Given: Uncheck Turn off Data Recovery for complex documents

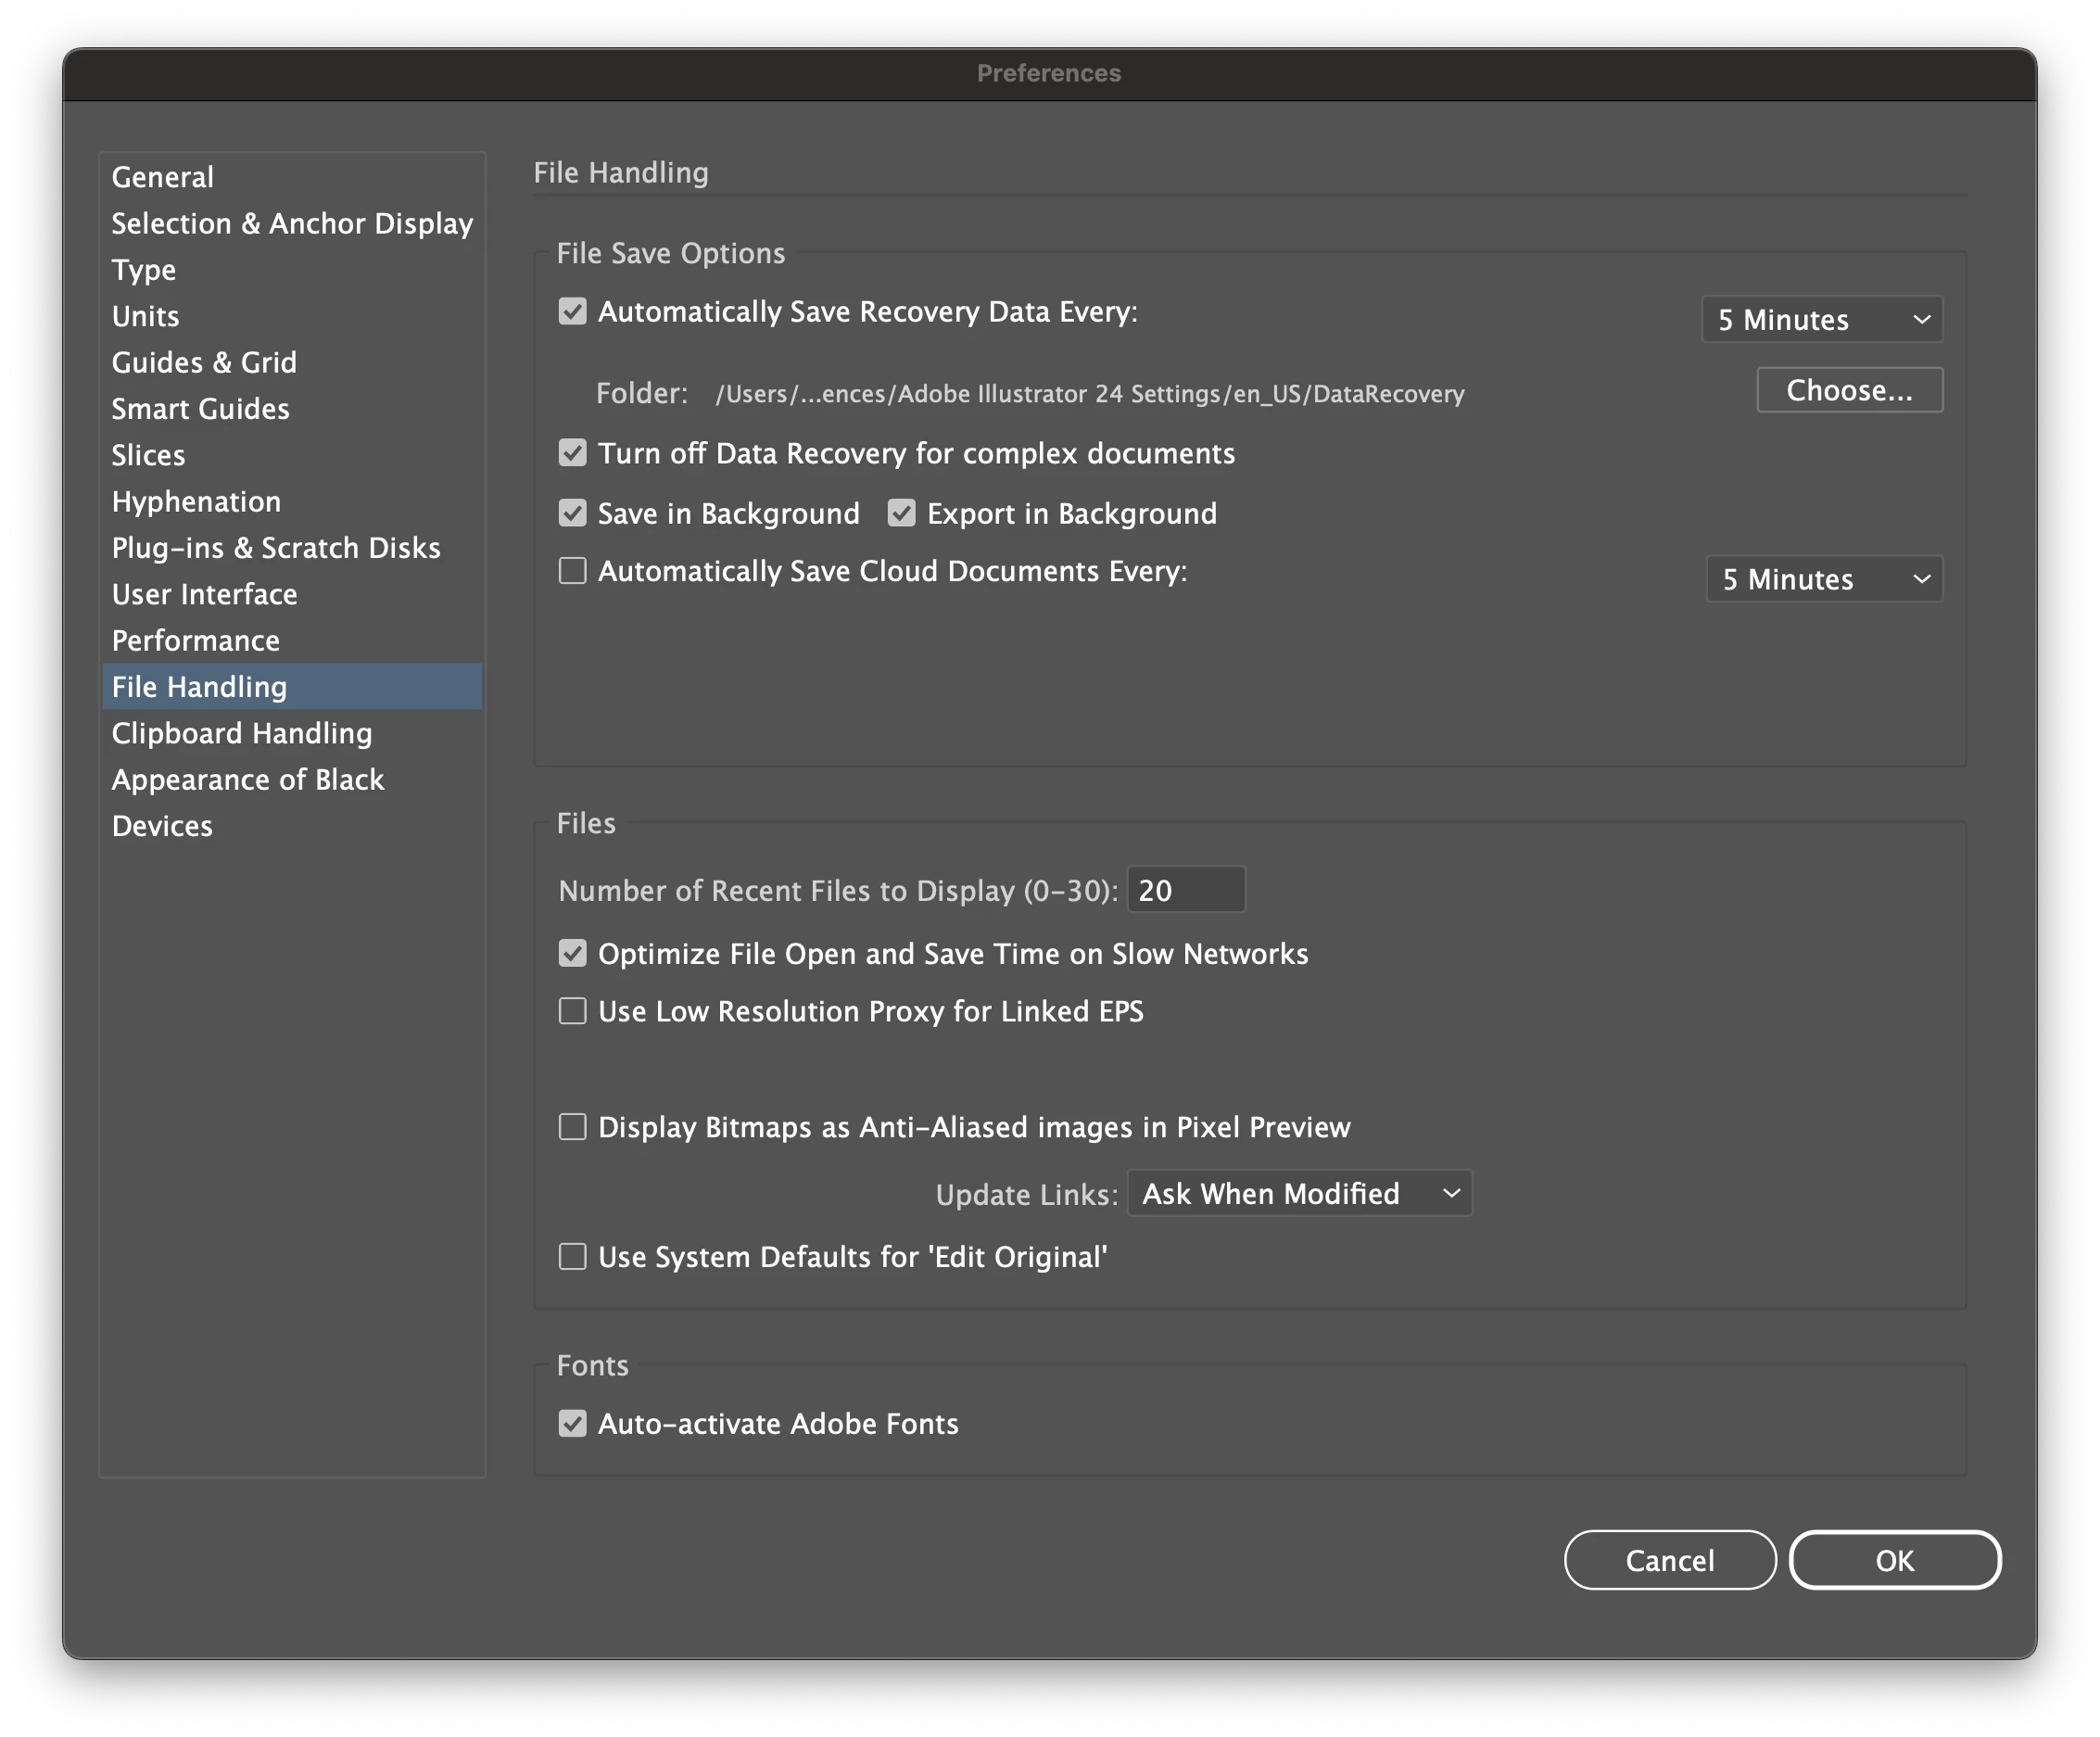Looking at the screenshot, I should click(572, 453).
